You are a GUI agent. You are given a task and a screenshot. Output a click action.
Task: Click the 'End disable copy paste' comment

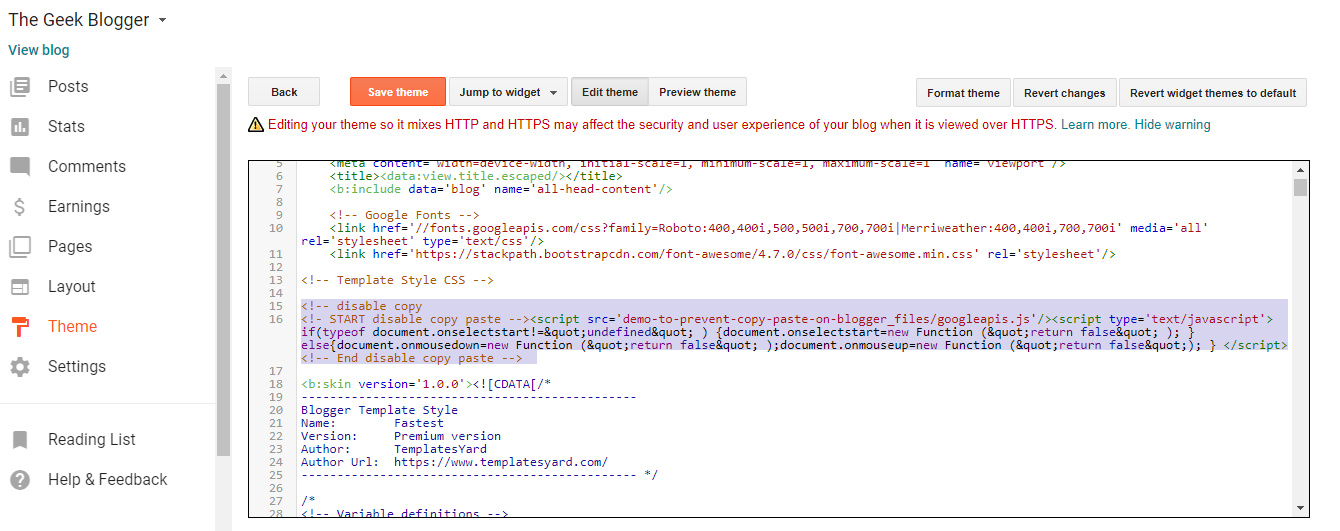[x=412, y=358]
